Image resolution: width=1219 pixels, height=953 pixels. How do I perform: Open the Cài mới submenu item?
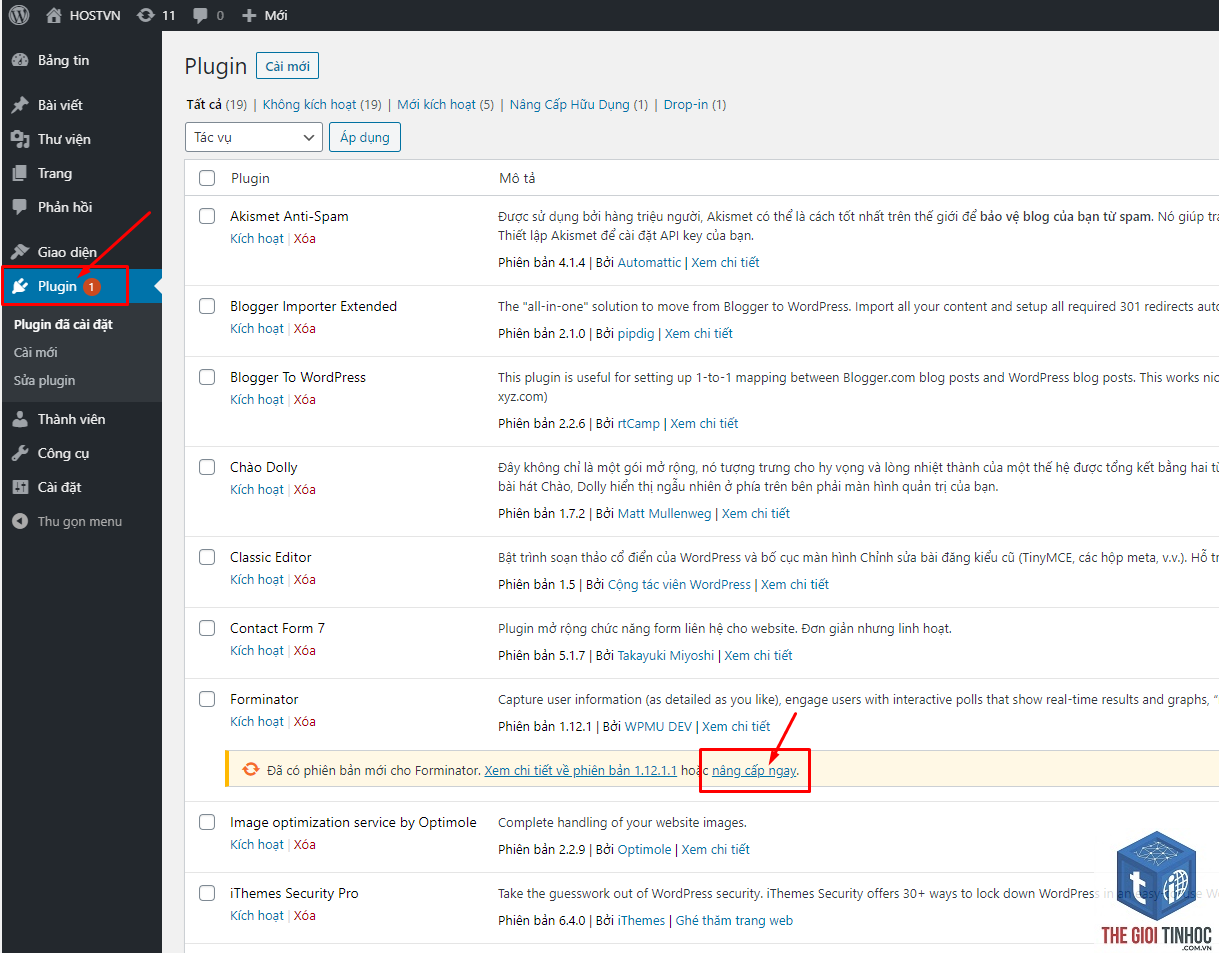pos(36,352)
